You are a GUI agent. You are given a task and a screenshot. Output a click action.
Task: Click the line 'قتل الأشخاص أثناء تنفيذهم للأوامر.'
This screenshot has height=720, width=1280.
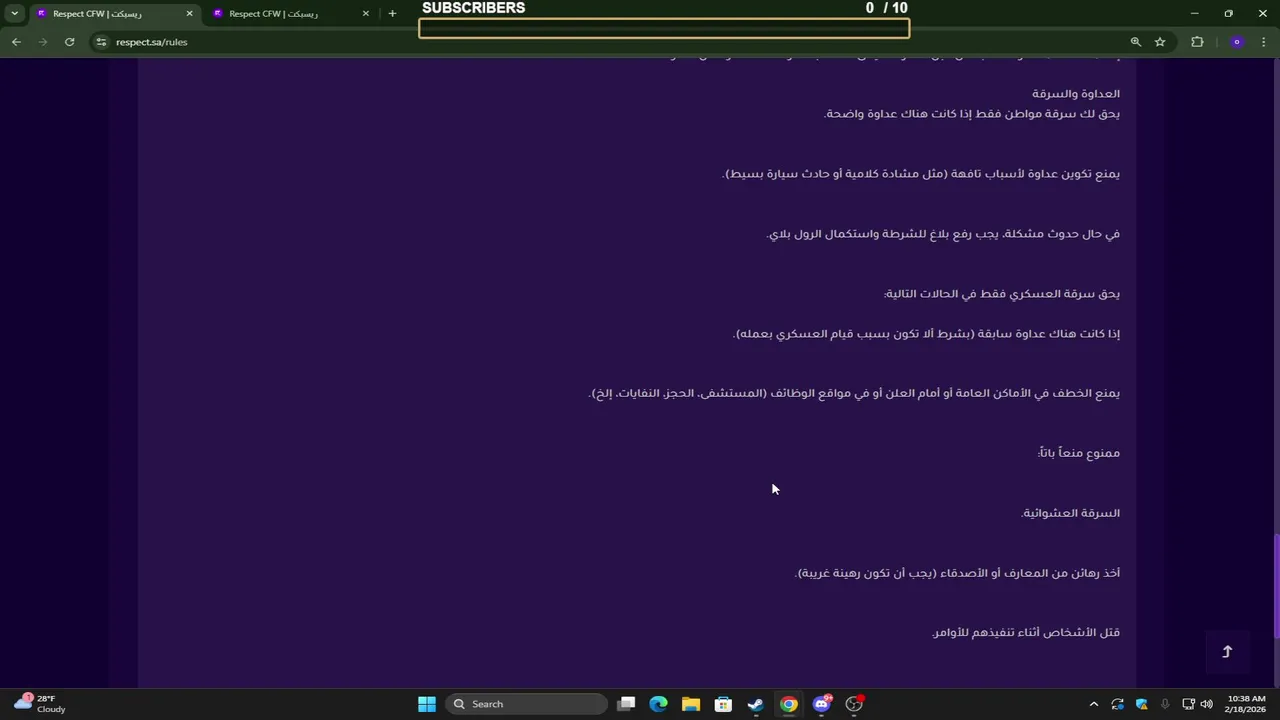1026,632
